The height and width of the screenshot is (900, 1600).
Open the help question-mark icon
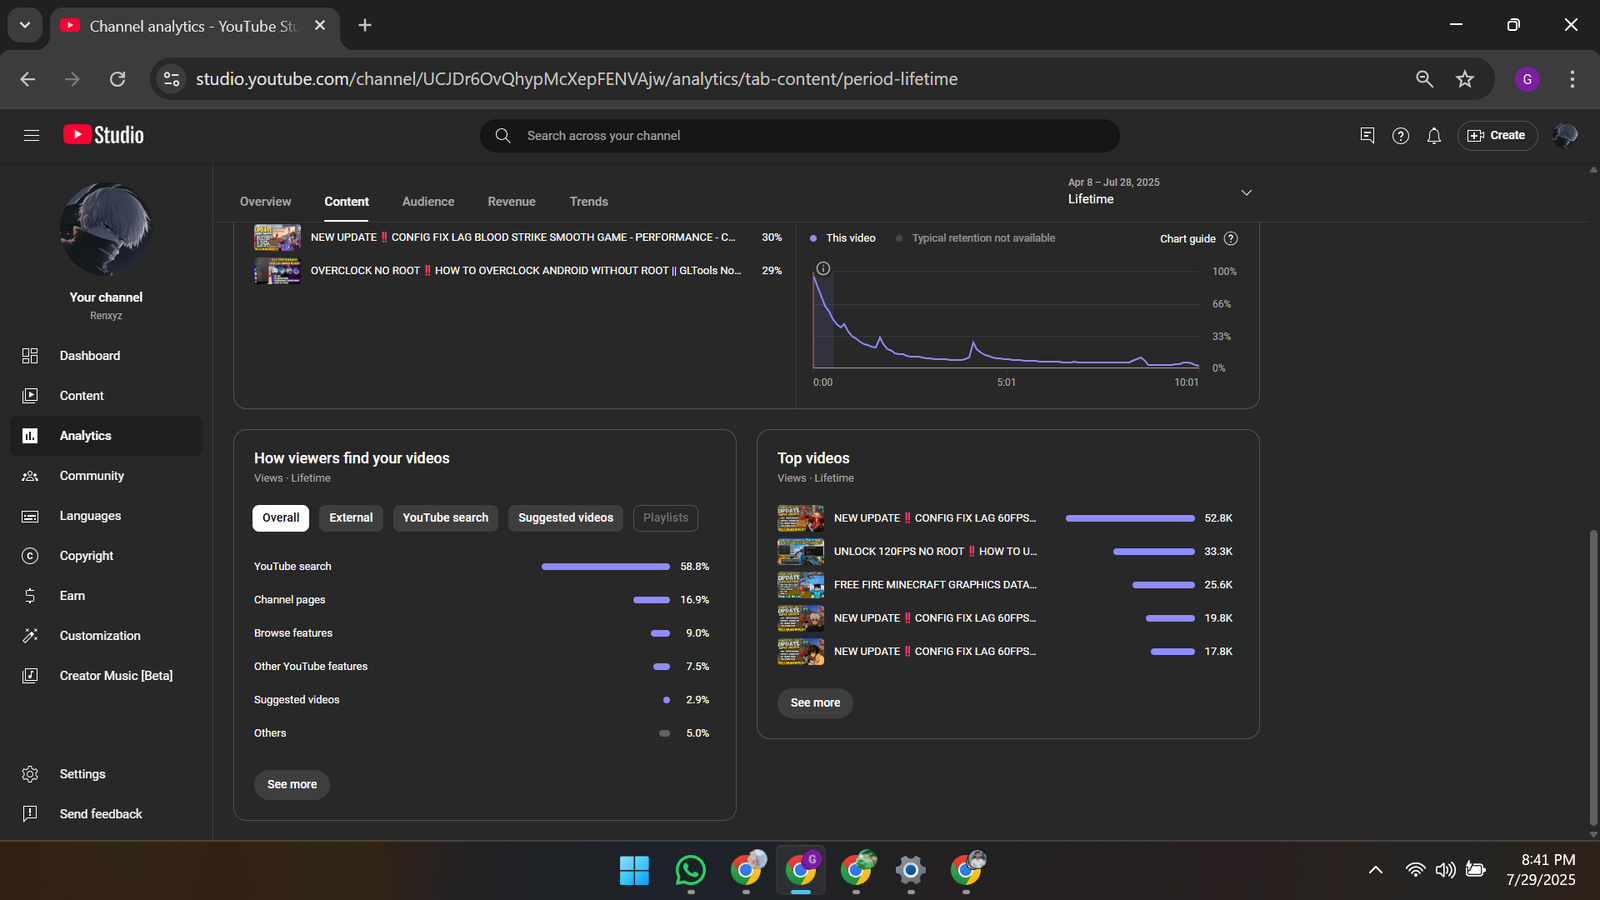pyautogui.click(x=1401, y=135)
